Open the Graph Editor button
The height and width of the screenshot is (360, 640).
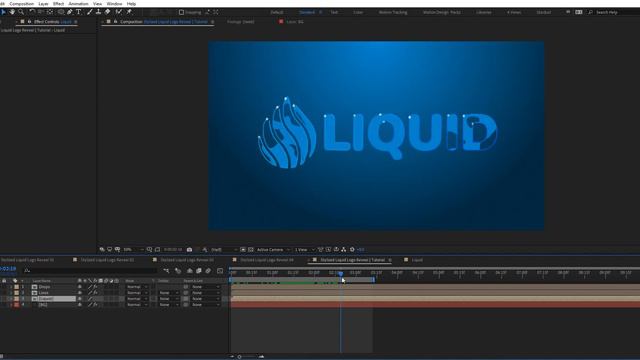coord(220,271)
